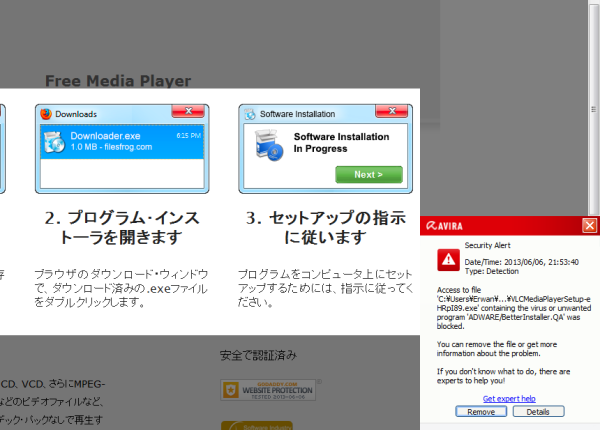
Task: Click the Downloader.exe file icon
Action: [x=54, y=142]
